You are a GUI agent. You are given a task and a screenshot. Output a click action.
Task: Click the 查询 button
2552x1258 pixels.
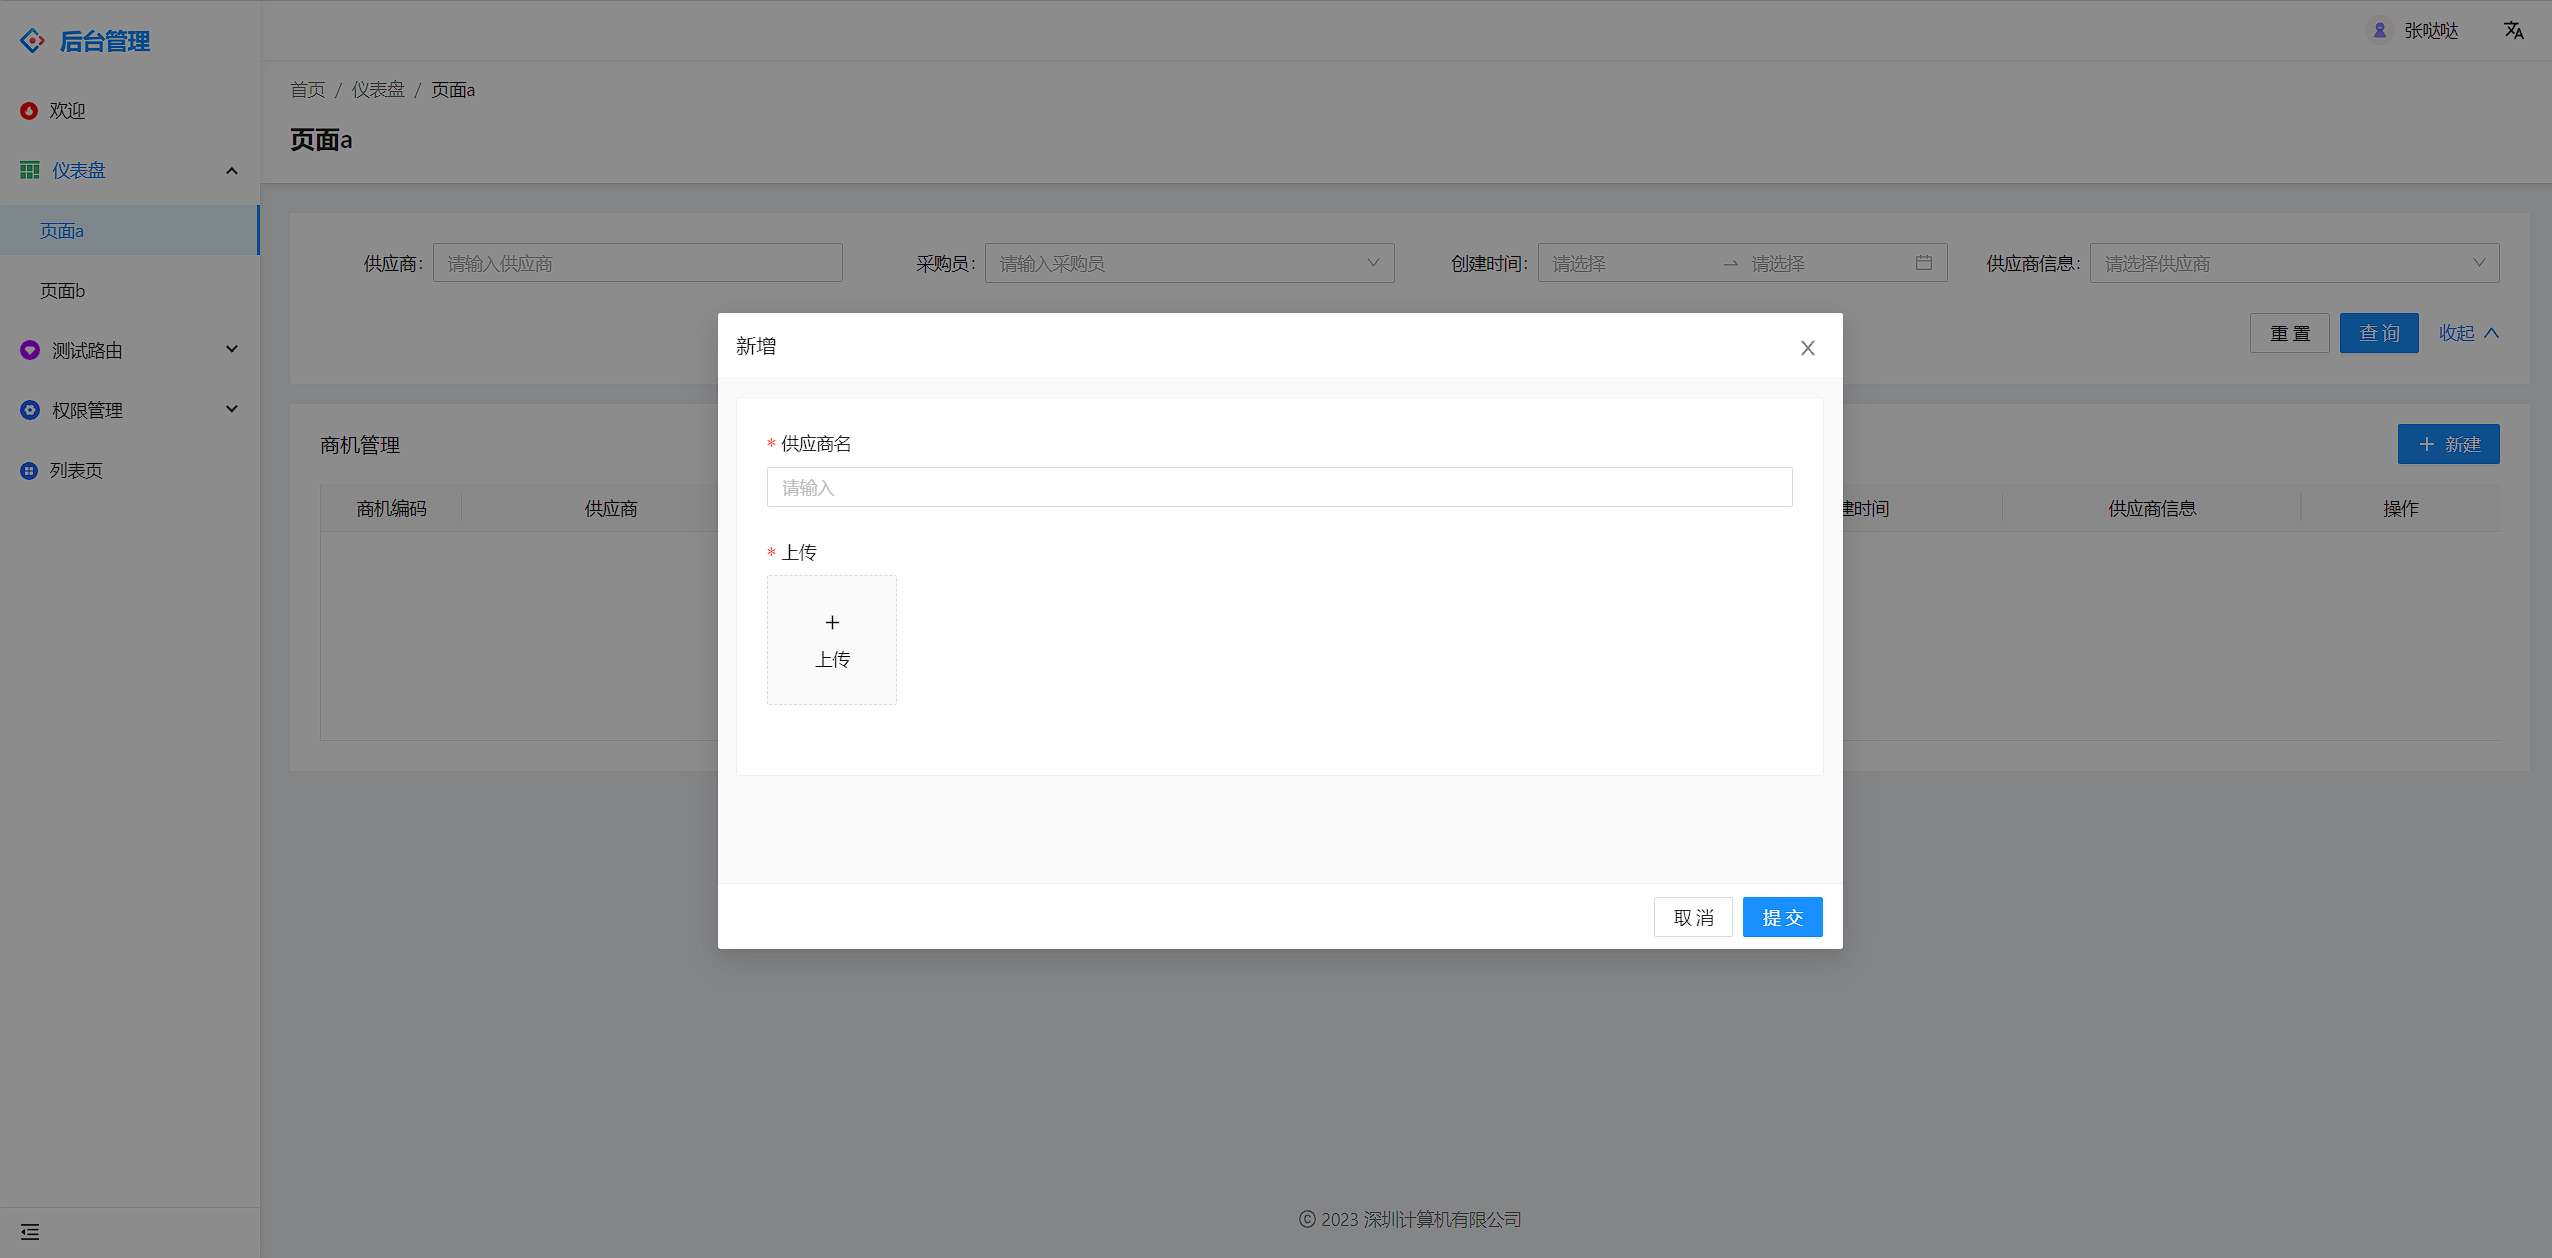[x=2379, y=333]
